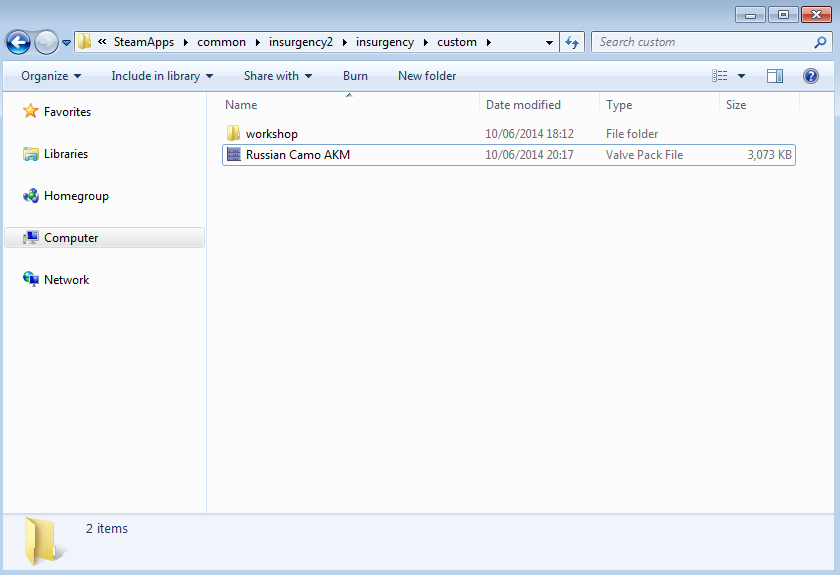
Task: Navigate to insurgency in breadcrumb
Action: pos(385,42)
